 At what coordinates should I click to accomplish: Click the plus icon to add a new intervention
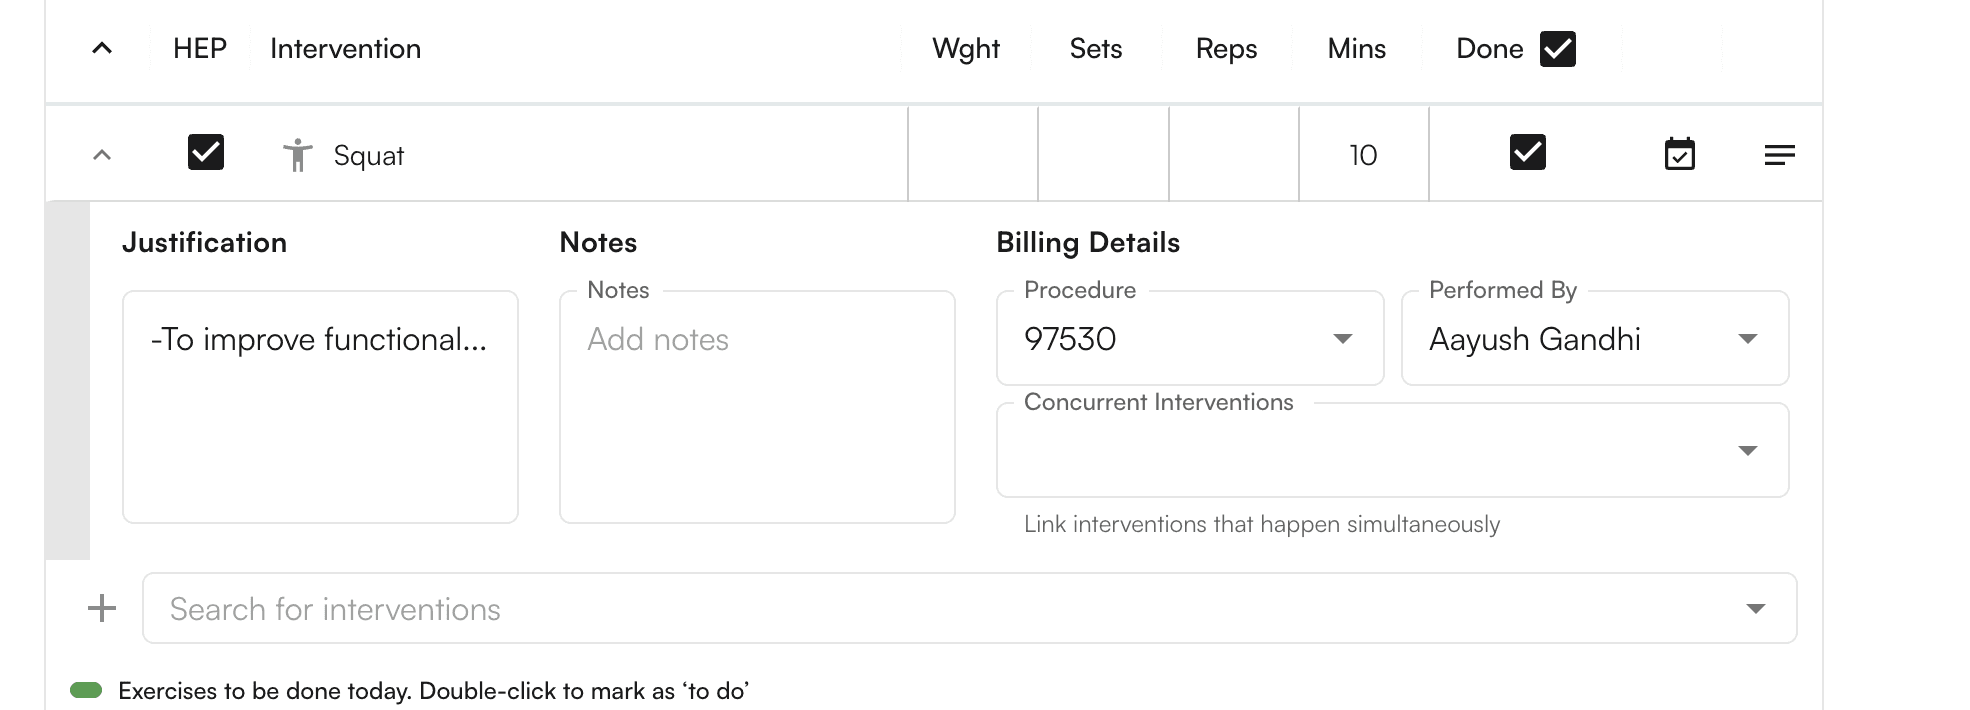(x=100, y=607)
